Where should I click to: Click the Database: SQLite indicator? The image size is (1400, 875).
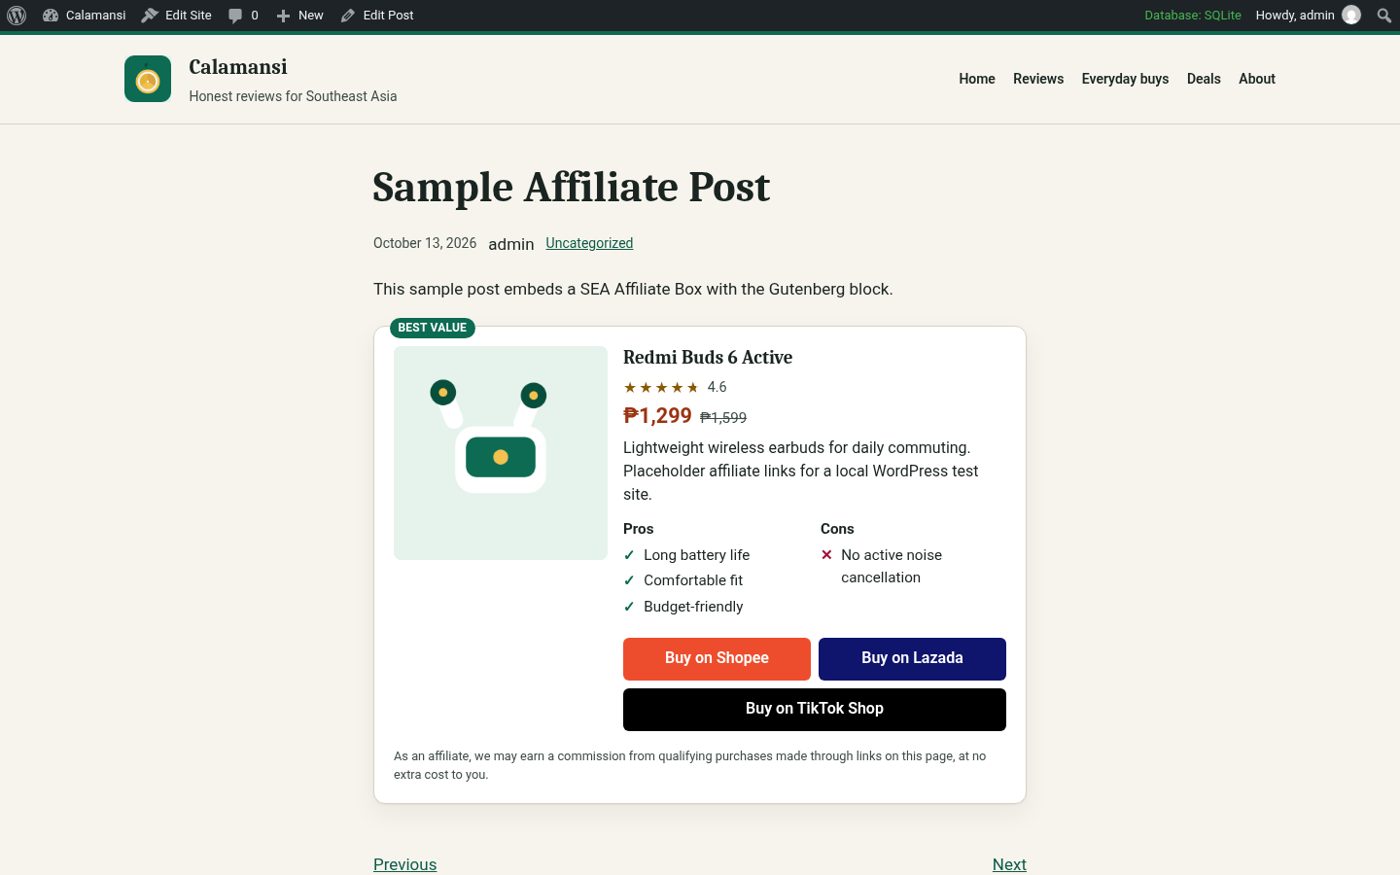pos(1193,15)
